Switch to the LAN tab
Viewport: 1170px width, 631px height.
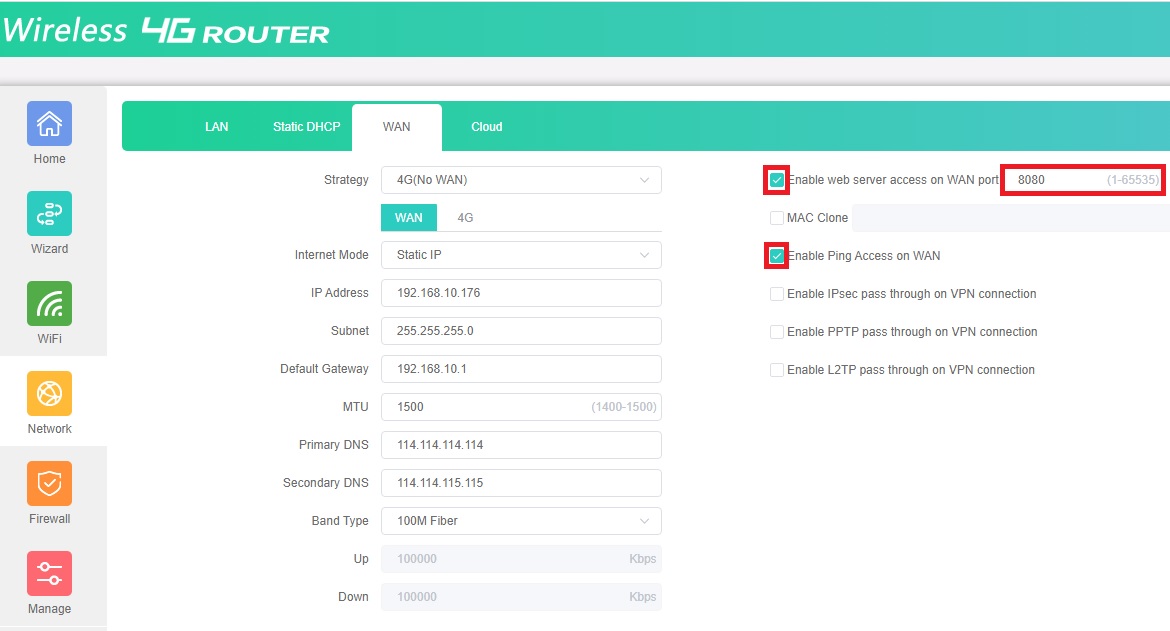[x=216, y=127]
